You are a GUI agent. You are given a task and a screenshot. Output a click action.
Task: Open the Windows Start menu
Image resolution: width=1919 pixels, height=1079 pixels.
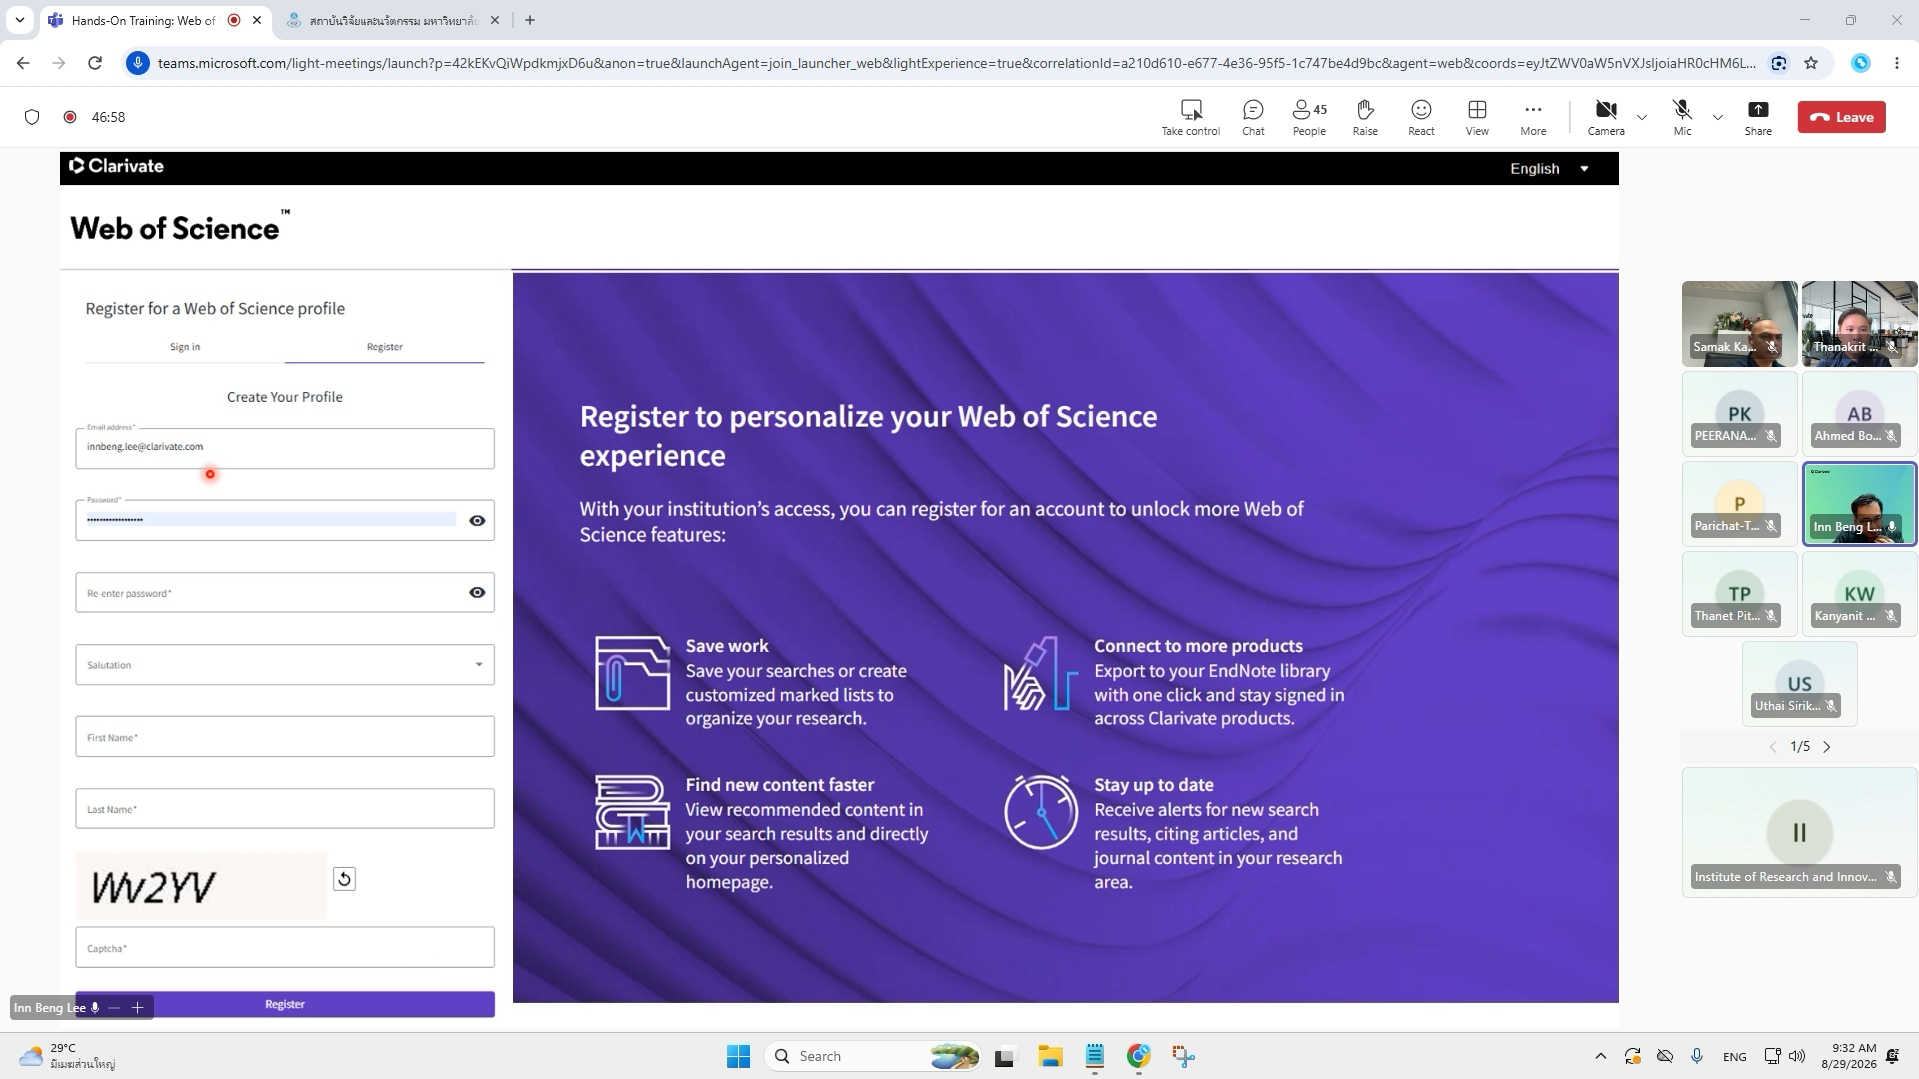coord(738,1056)
